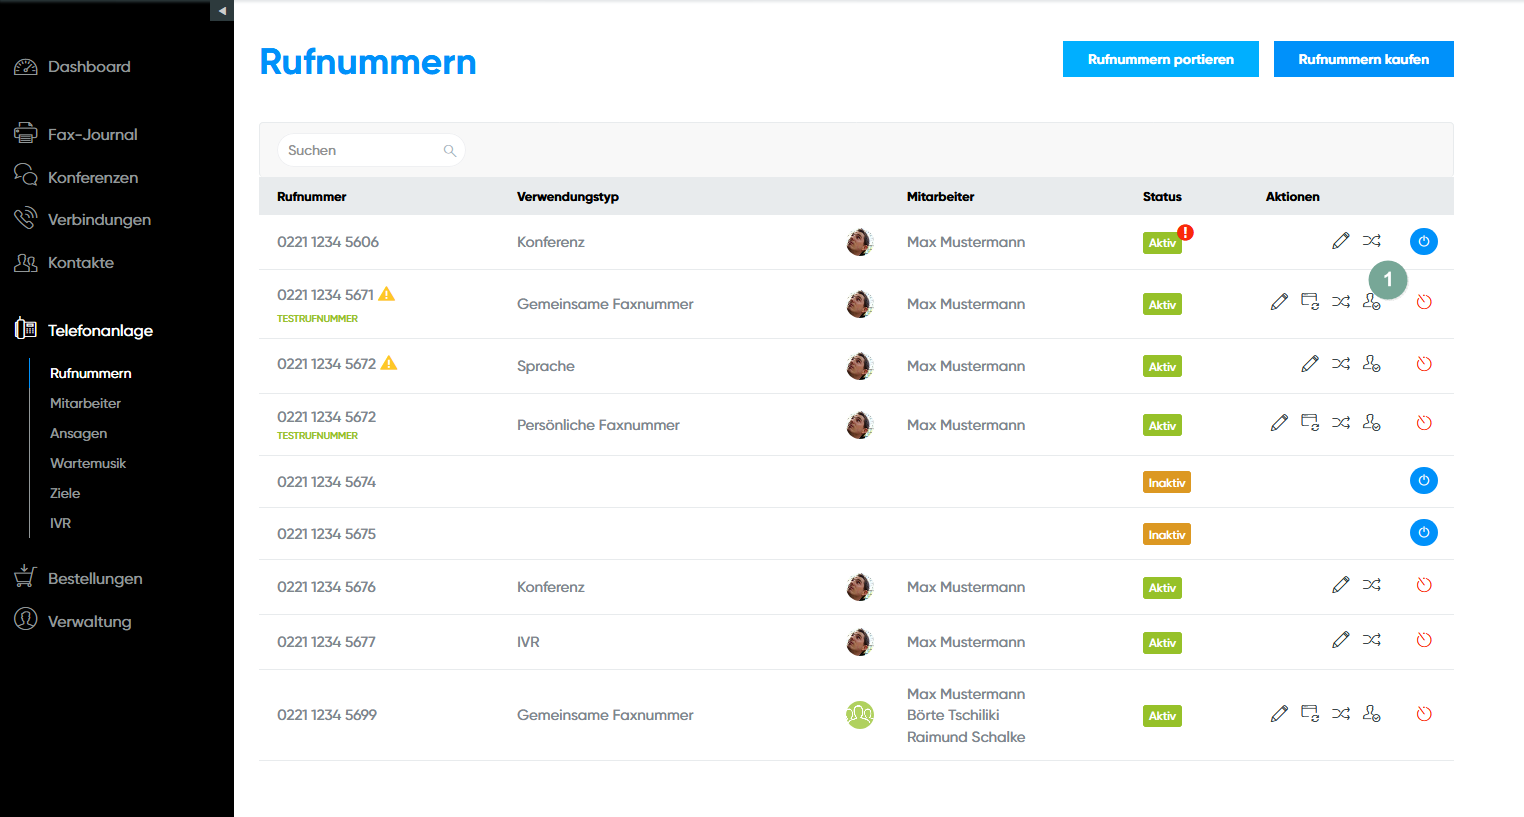The width and height of the screenshot is (1524, 817).
Task: Click the user-check icon for the Sprache row
Action: (1371, 364)
